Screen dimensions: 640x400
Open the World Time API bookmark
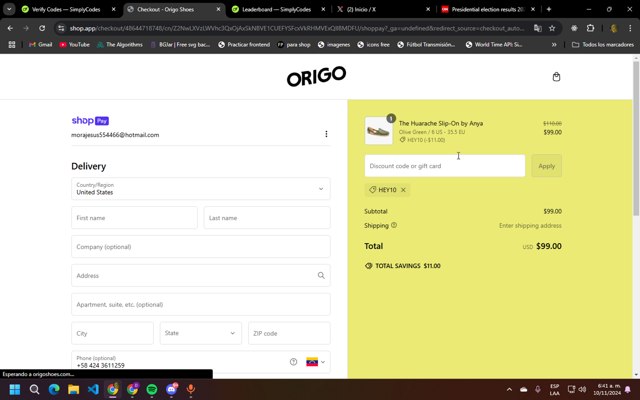pyautogui.click(x=494, y=44)
